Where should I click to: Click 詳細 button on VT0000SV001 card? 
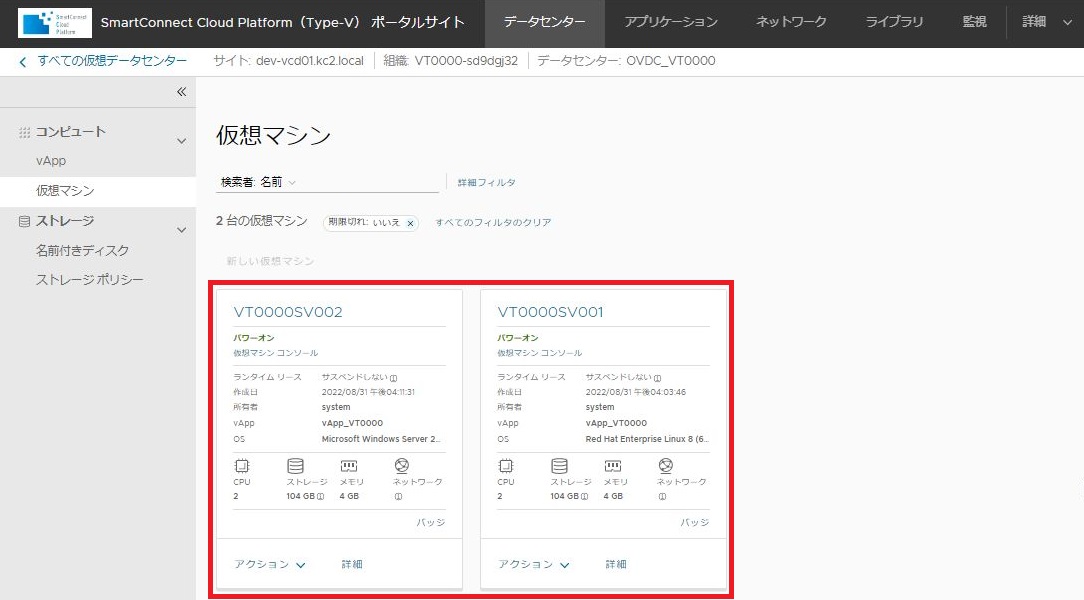coord(616,565)
